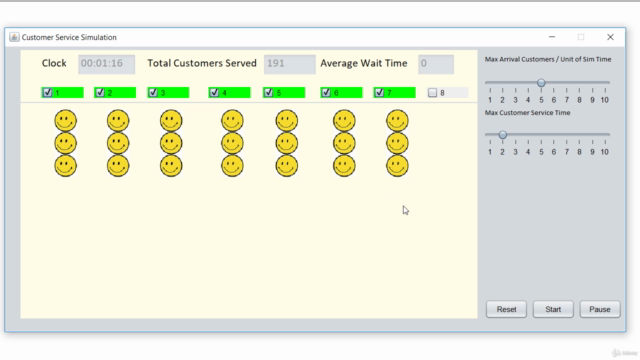Click the "Max Customer Service Time" label
The width and height of the screenshot is (640, 360).
(527, 113)
